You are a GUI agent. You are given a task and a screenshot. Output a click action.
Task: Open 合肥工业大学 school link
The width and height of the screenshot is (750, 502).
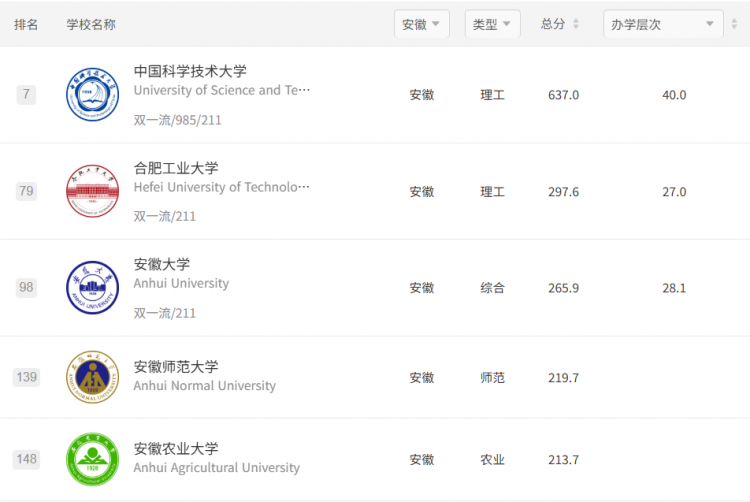[x=176, y=168]
